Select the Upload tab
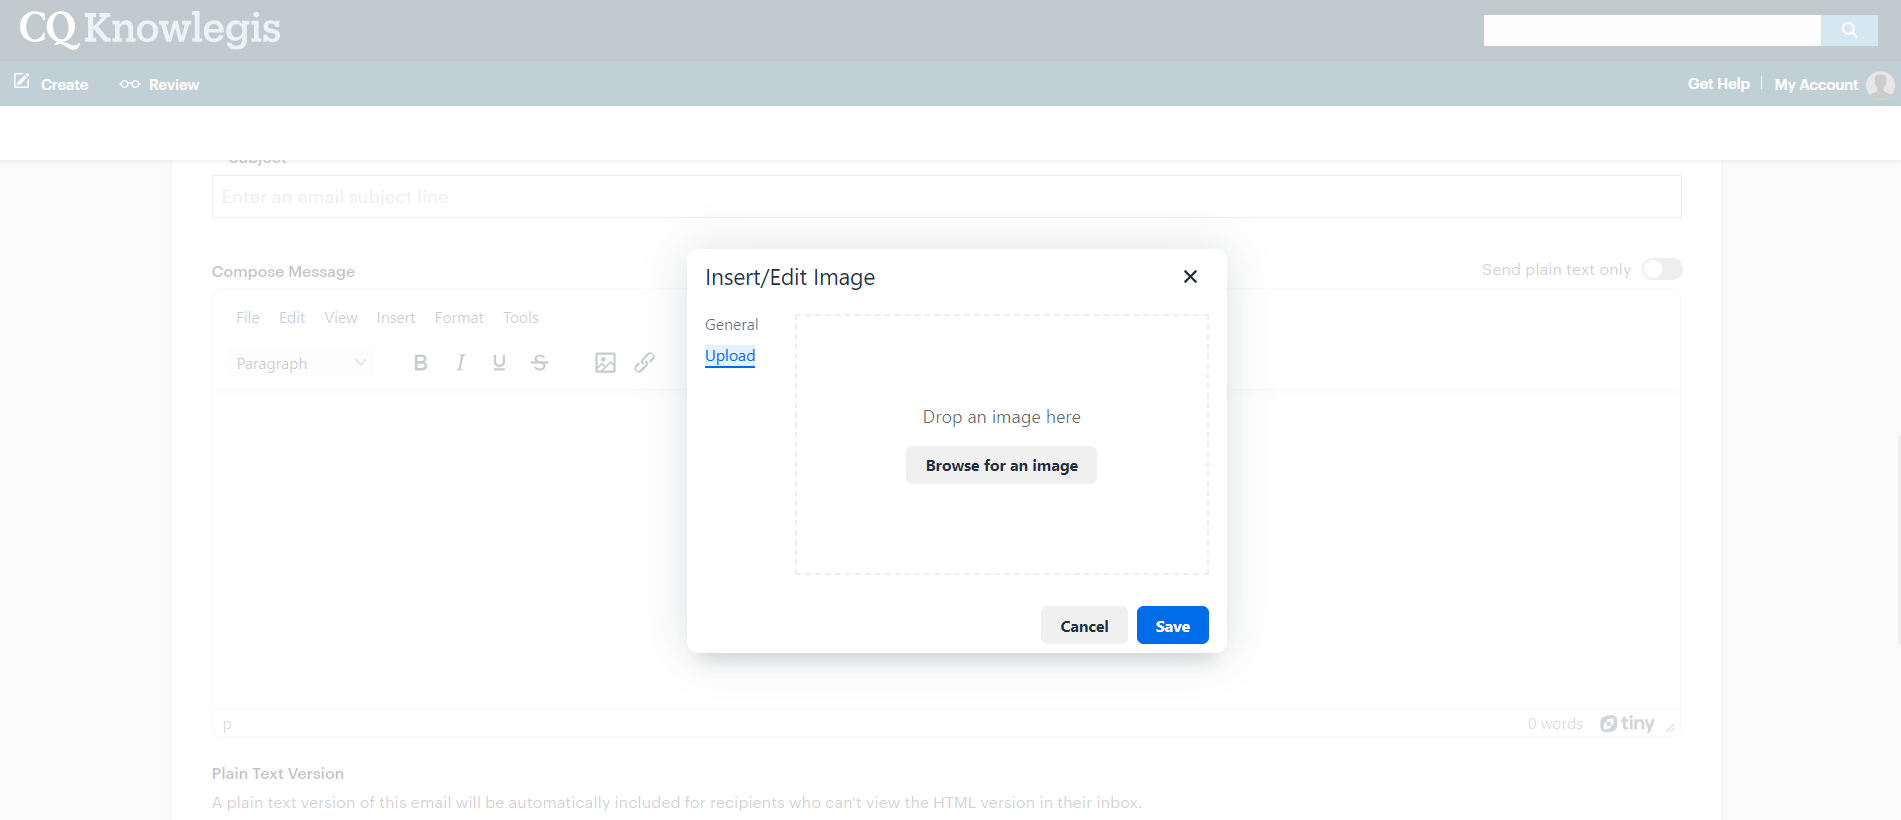 [730, 356]
